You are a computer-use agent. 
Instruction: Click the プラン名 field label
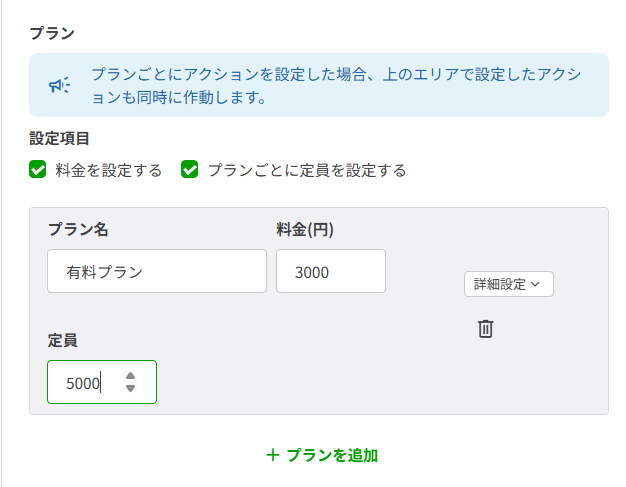(x=78, y=229)
